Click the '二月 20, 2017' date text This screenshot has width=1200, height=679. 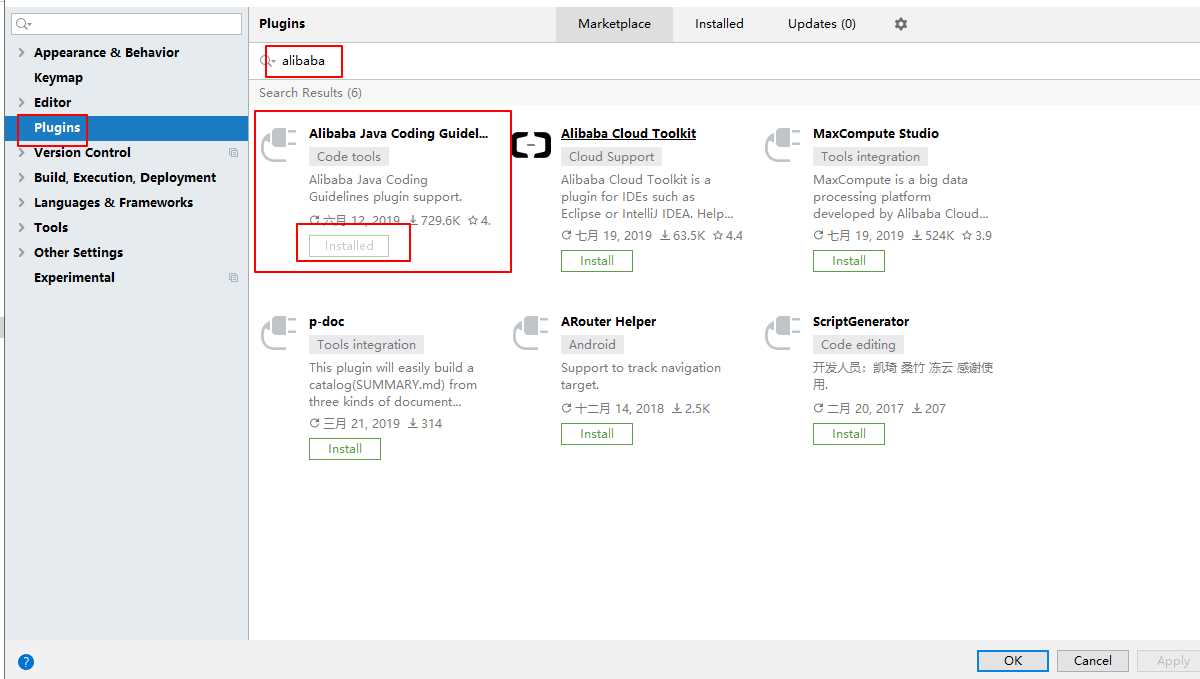[x=866, y=409]
